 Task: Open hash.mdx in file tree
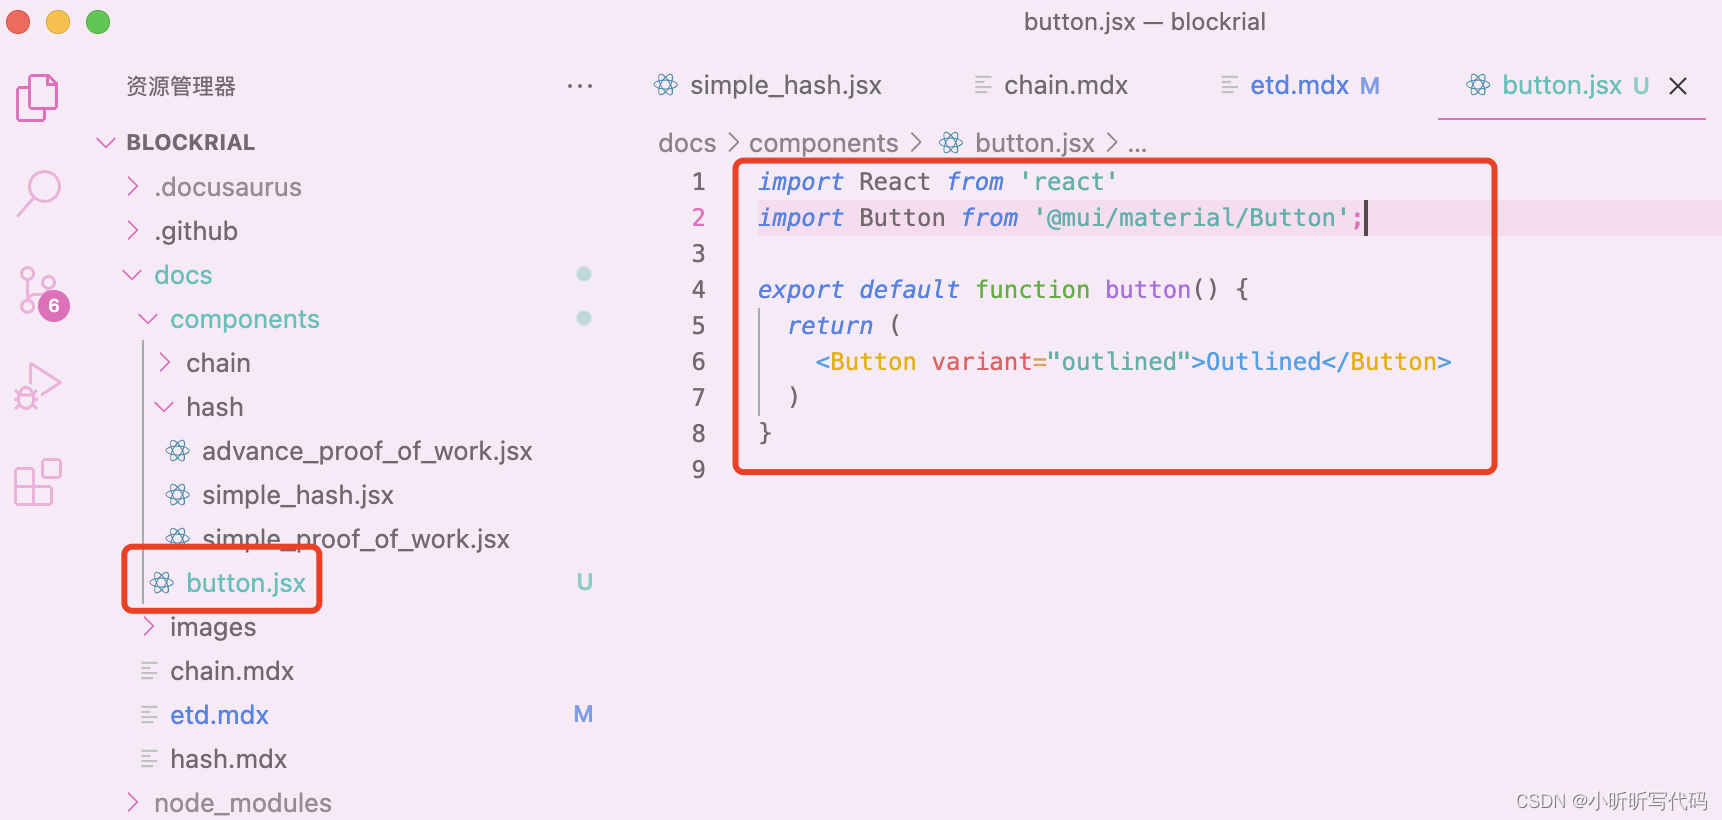point(228,759)
